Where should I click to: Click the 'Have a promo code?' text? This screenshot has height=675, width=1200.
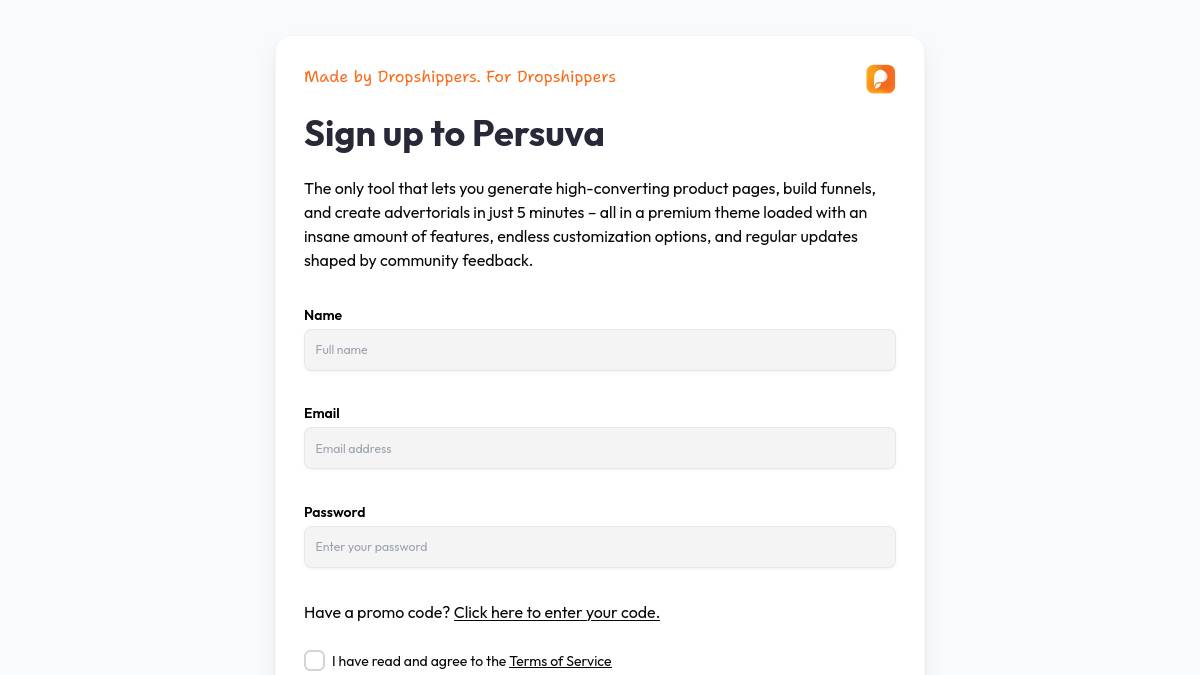[377, 612]
